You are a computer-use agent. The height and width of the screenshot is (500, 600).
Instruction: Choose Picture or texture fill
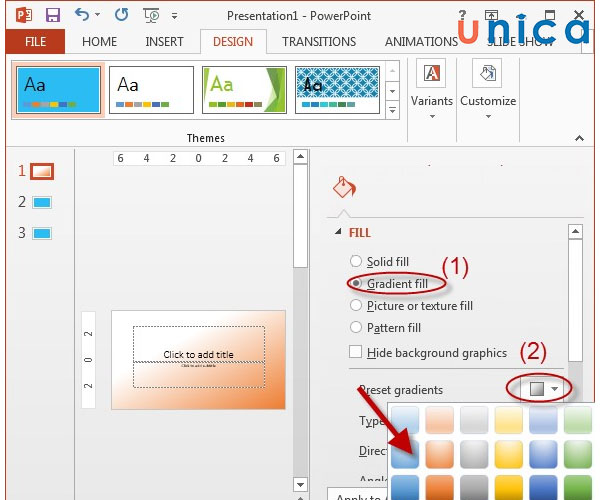click(411, 306)
